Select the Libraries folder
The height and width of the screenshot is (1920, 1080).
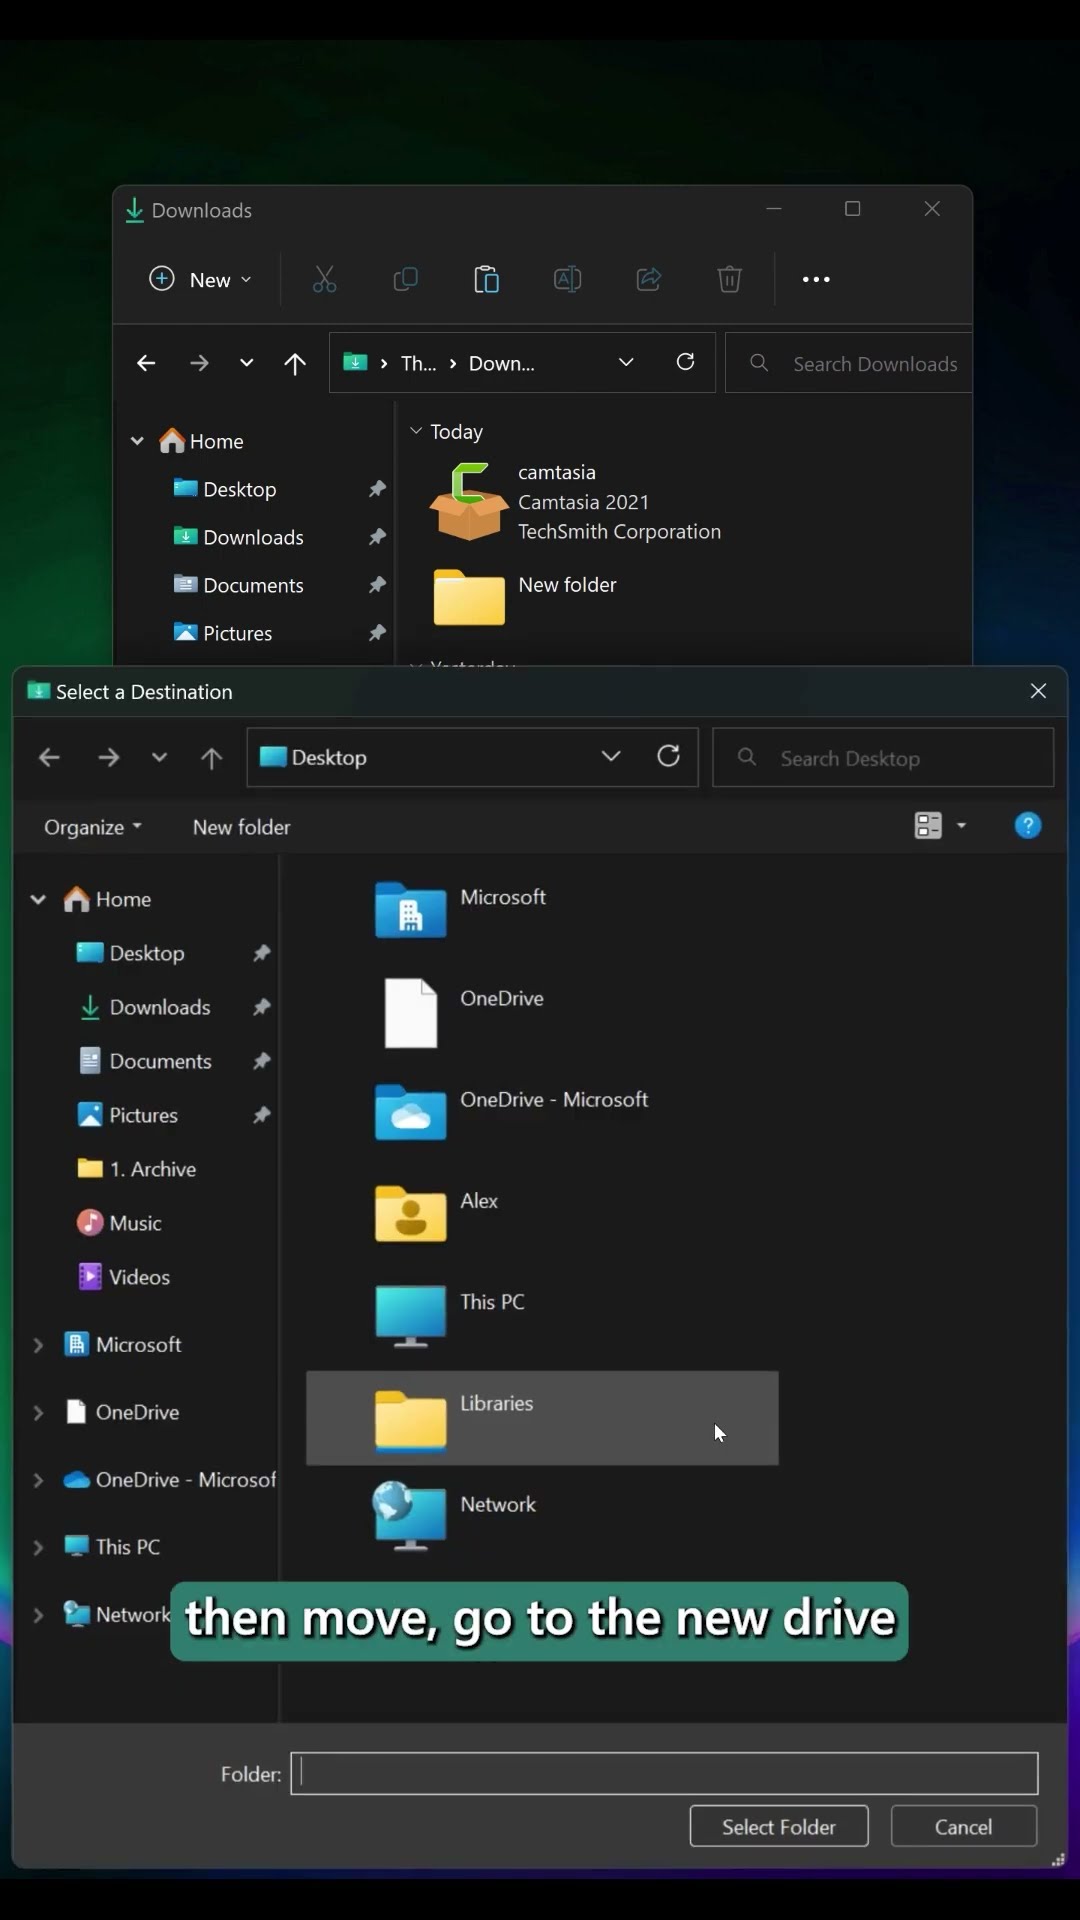point(542,1418)
